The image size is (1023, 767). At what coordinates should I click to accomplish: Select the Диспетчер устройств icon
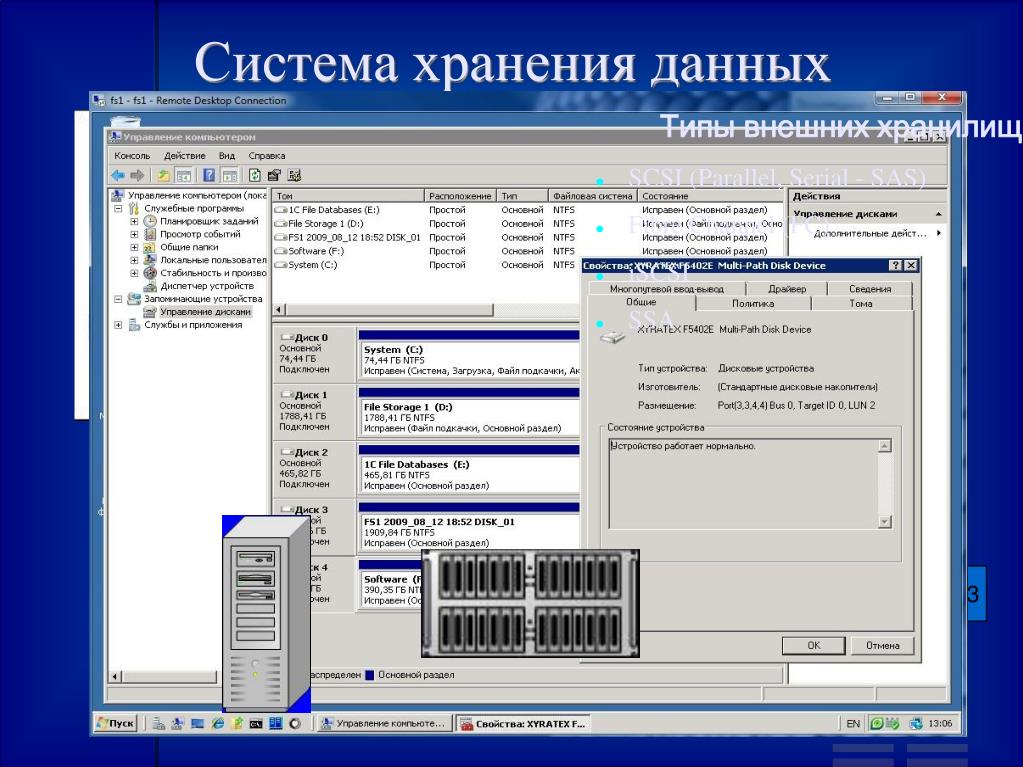(149, 286)
